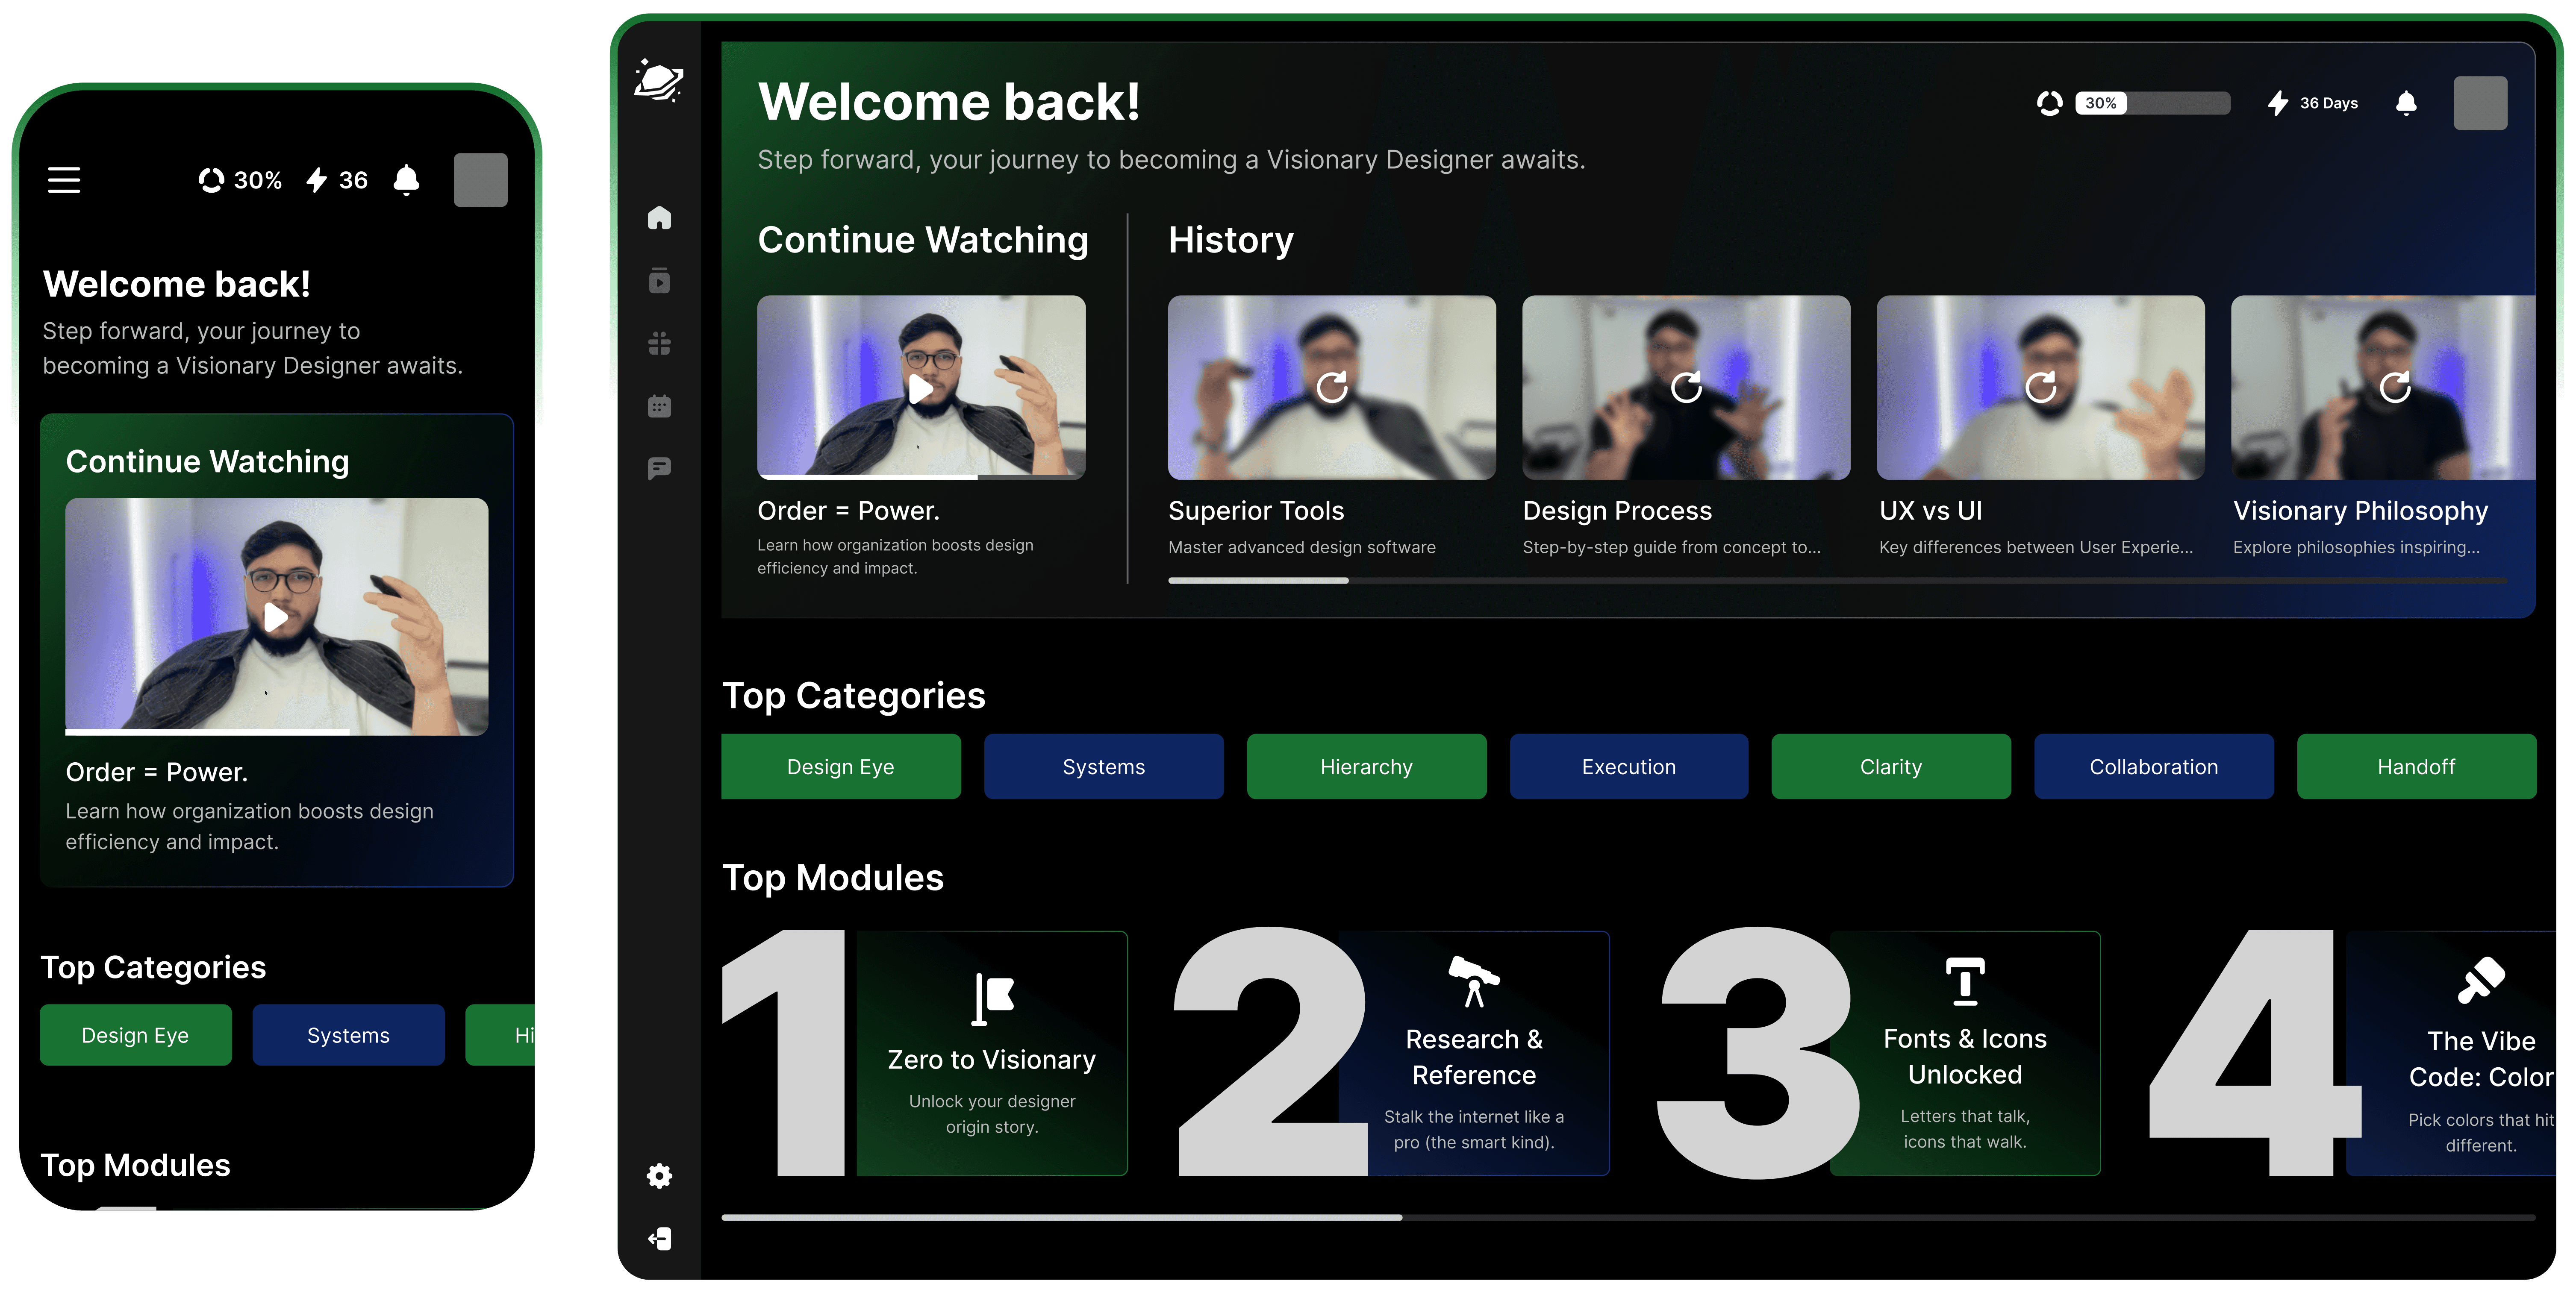Click the desktop Order = Power video progress bar
This screenshot has height=1301, width=2576.
[921, 477]
